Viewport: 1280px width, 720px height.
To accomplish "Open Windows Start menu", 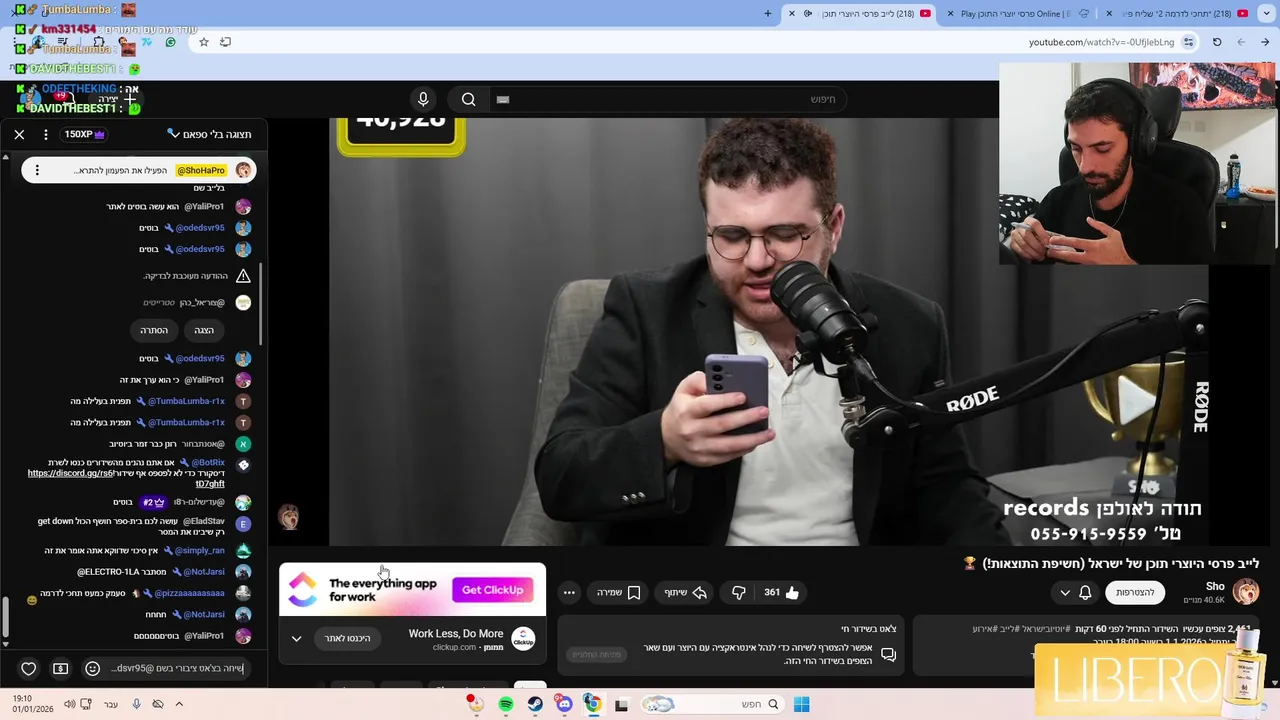I will [801, 704].
